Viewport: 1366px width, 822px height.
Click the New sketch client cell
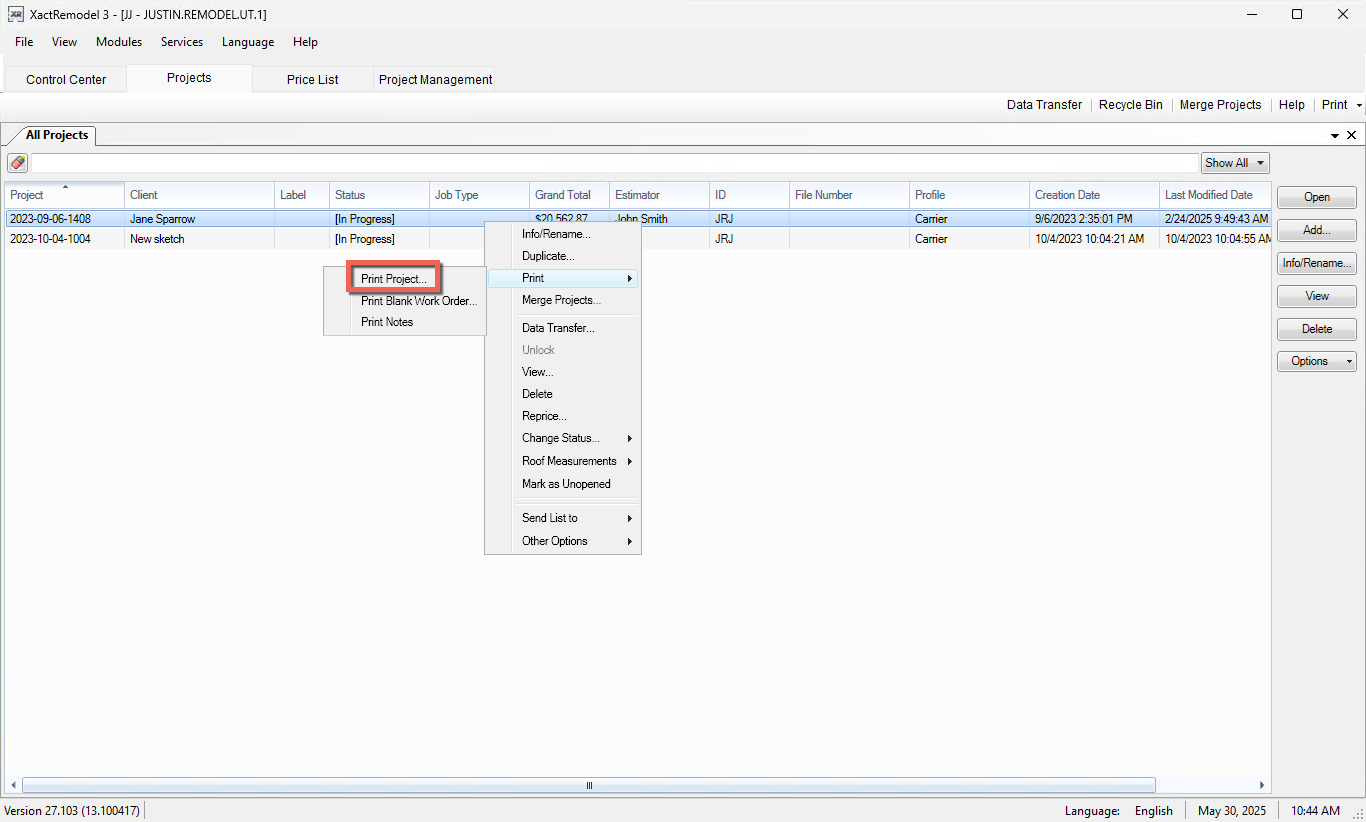(x=200, y=239)
